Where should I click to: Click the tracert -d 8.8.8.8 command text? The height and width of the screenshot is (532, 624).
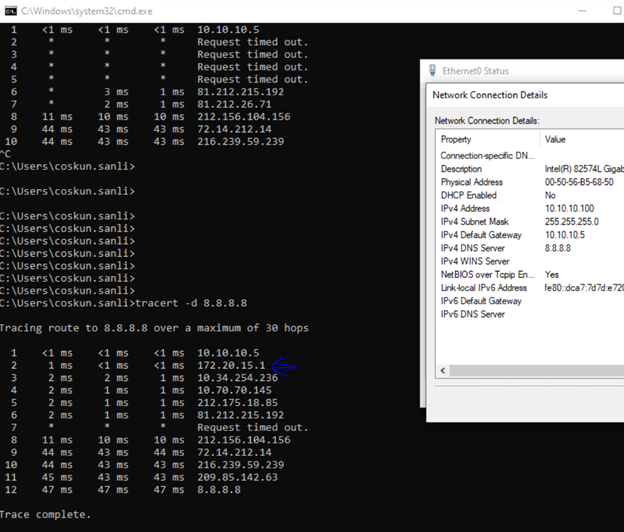tap(191, 303)
